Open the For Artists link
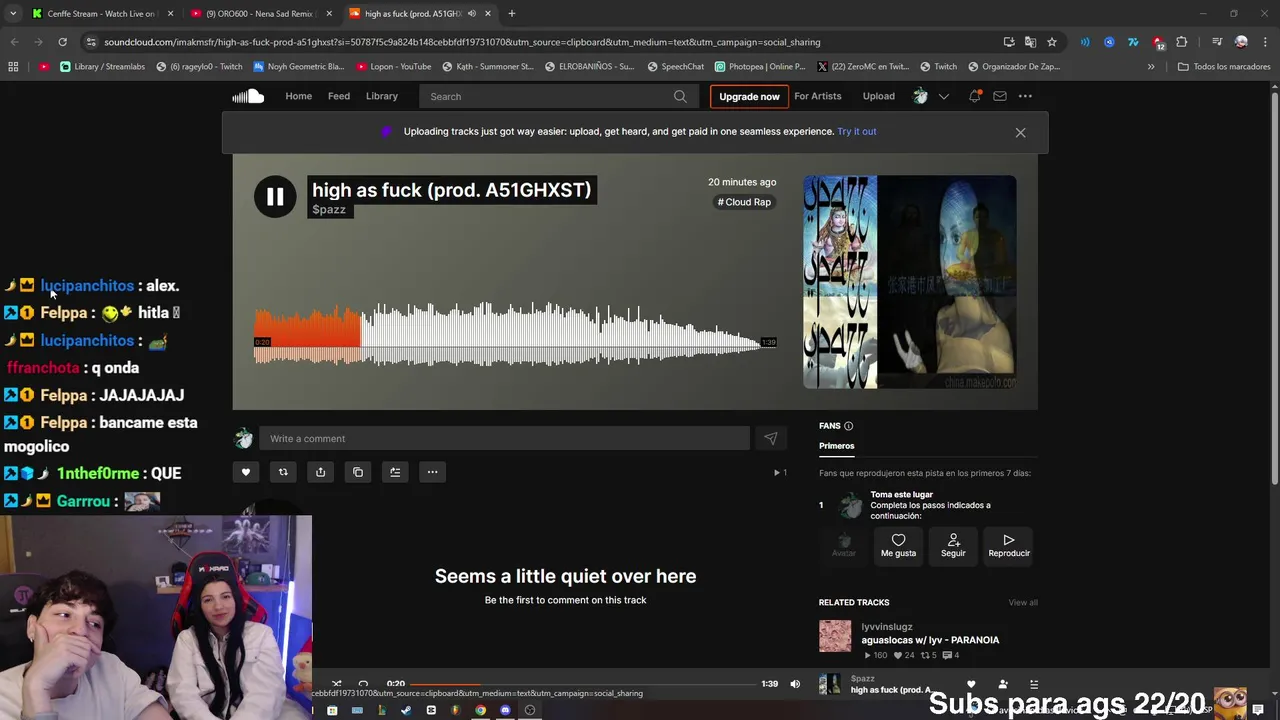The image size is (1280, 720). tap(818, 96)
